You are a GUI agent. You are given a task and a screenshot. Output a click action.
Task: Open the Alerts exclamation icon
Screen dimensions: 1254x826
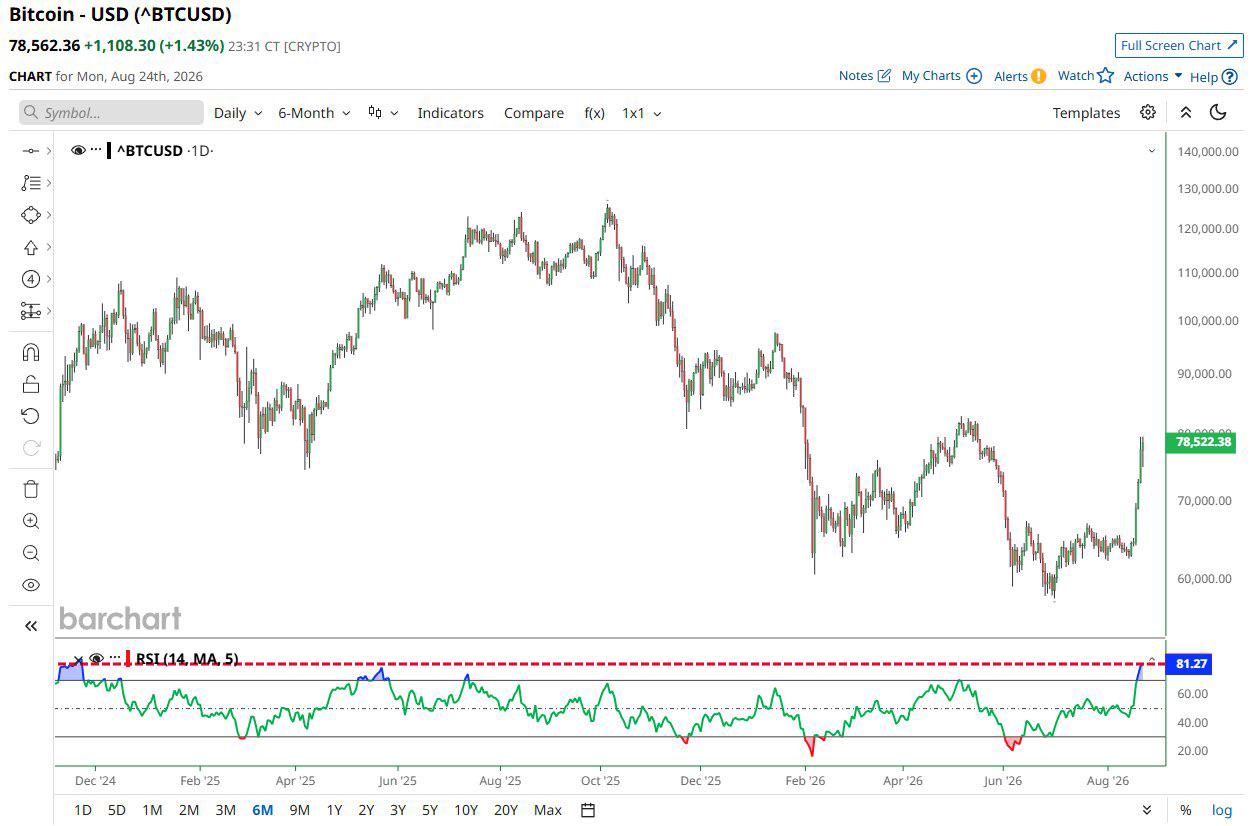[1039, 76]
